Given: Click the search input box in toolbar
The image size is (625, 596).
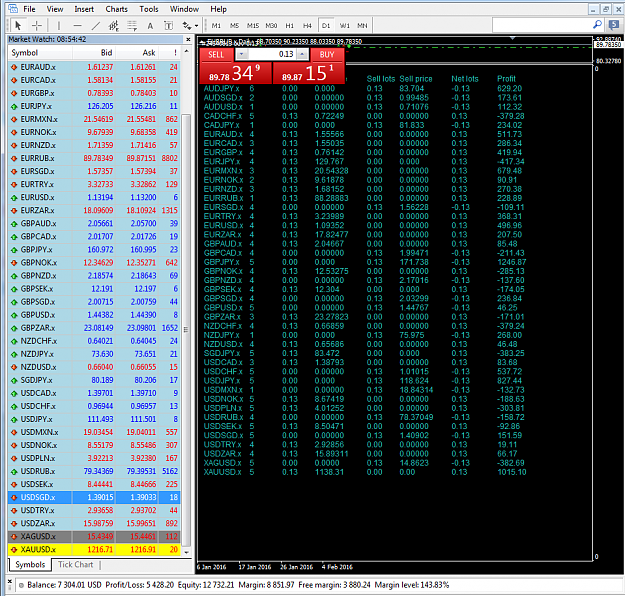Looking at the screenshot, I should coord(542,25).
